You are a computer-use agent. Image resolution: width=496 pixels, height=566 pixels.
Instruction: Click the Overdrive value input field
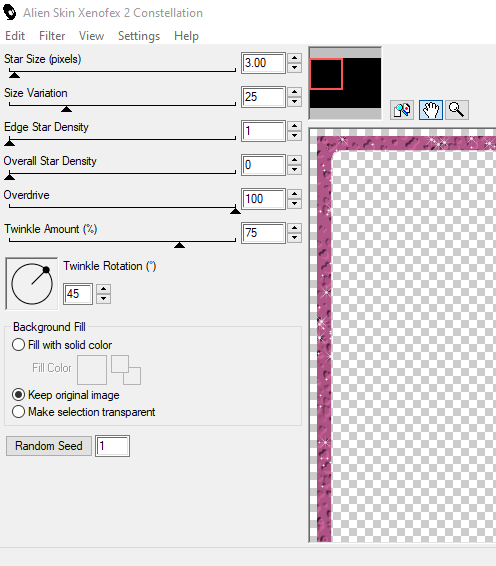pos(264,199)
